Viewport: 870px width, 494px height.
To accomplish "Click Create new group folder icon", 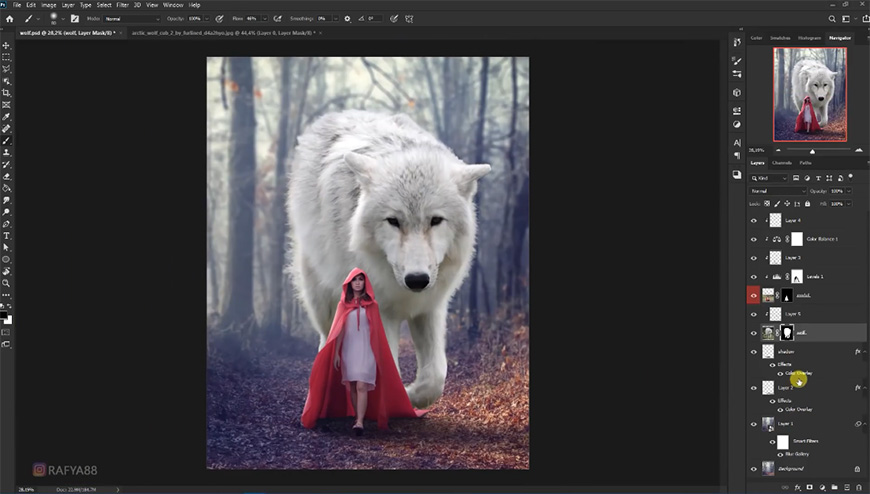I will tap(834, 487).
